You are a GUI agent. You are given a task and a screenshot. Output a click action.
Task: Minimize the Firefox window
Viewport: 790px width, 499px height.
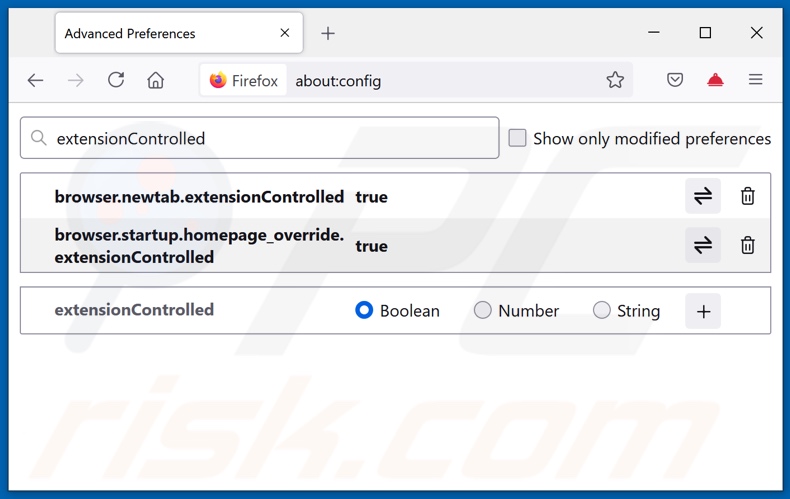pyautogui.click(x=654, y=33)
